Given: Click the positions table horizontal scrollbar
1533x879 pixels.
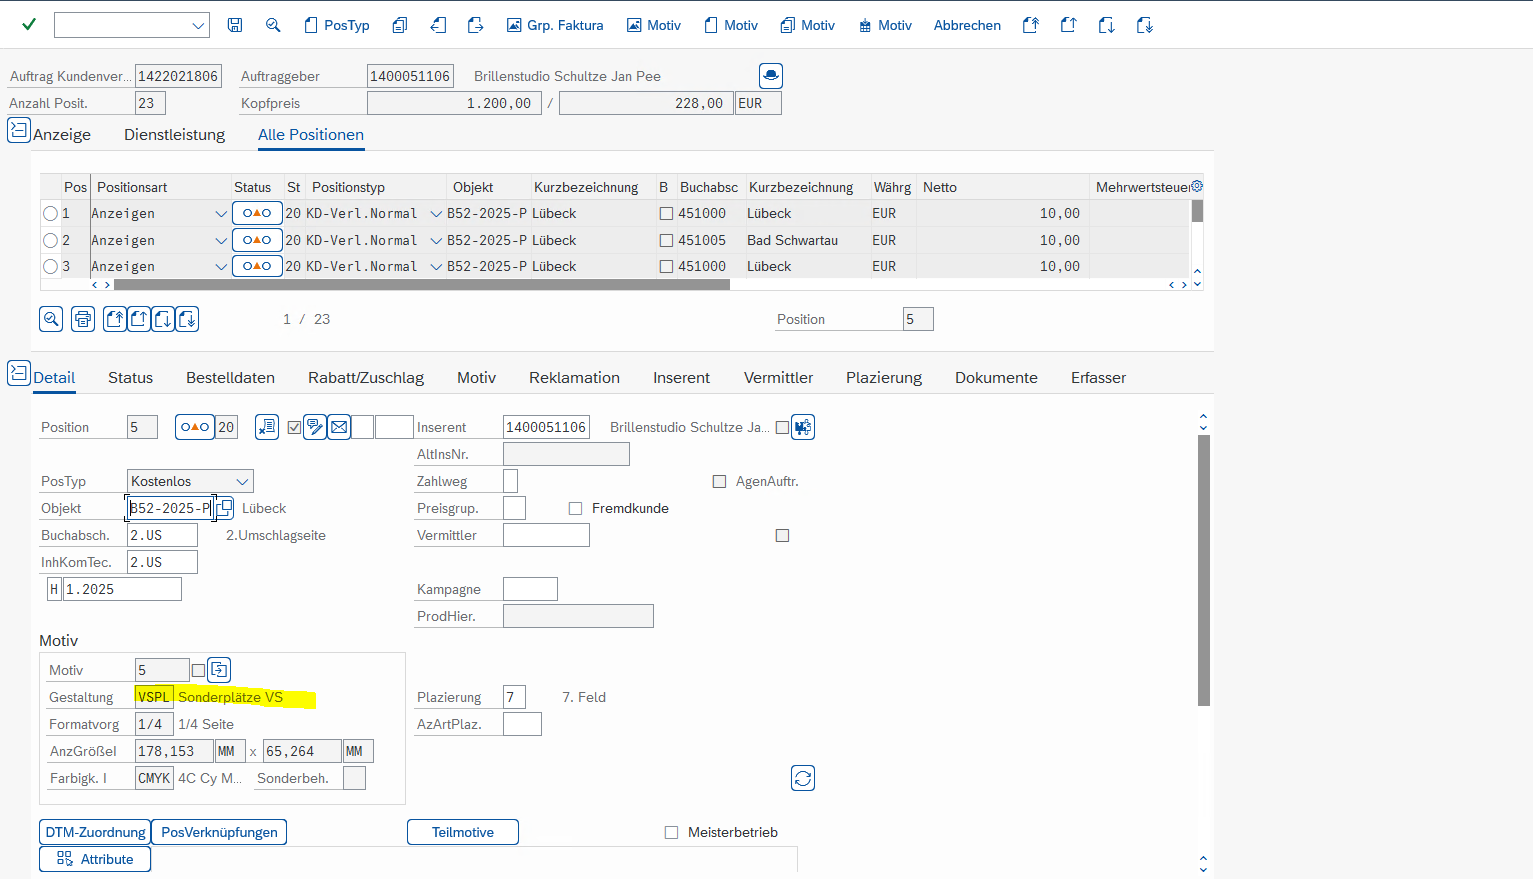Looking at the screenshot, I should 422,285.
